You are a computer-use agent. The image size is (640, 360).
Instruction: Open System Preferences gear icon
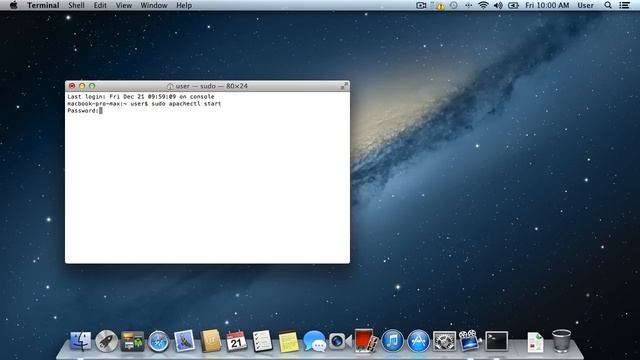(x=444, y=341)
